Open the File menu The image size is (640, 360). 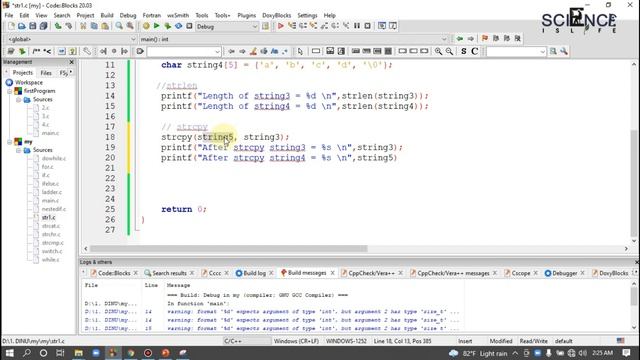[9, 16]
